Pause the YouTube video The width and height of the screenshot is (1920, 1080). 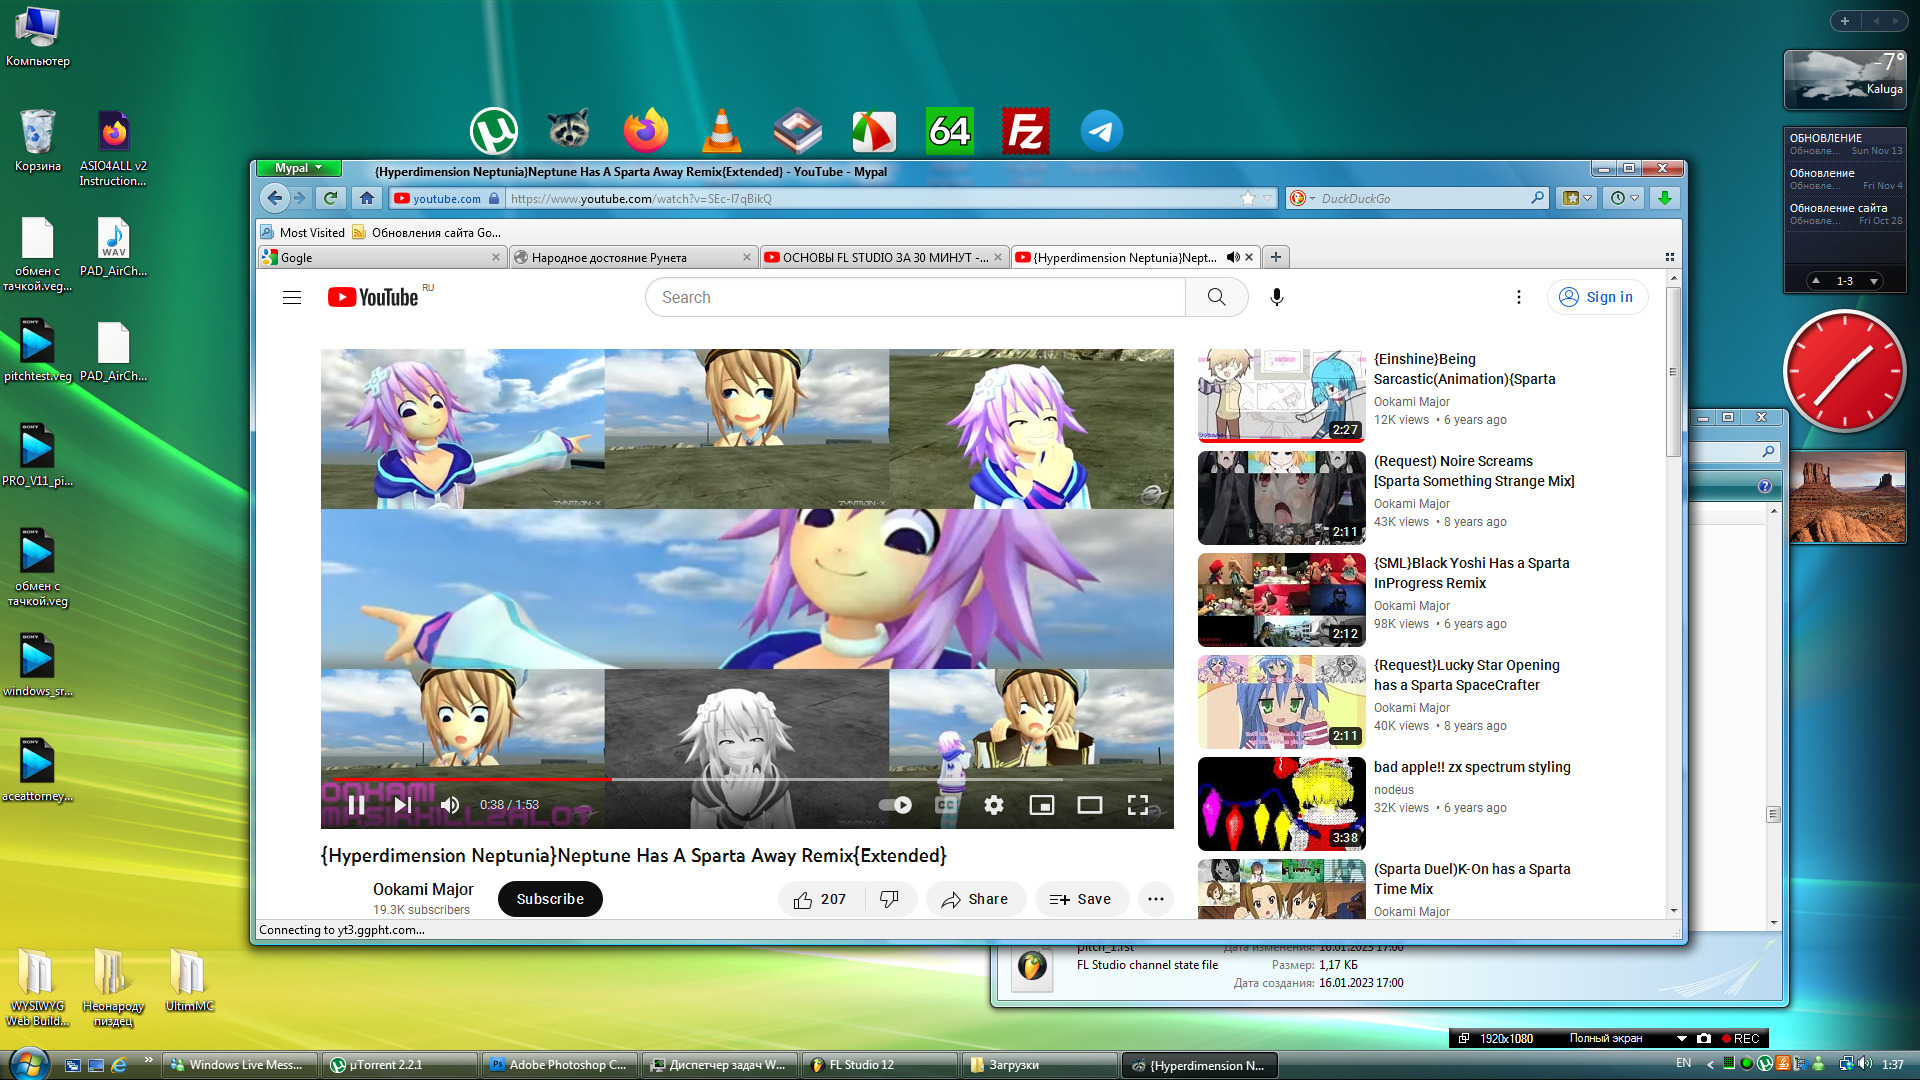[356, 805]
